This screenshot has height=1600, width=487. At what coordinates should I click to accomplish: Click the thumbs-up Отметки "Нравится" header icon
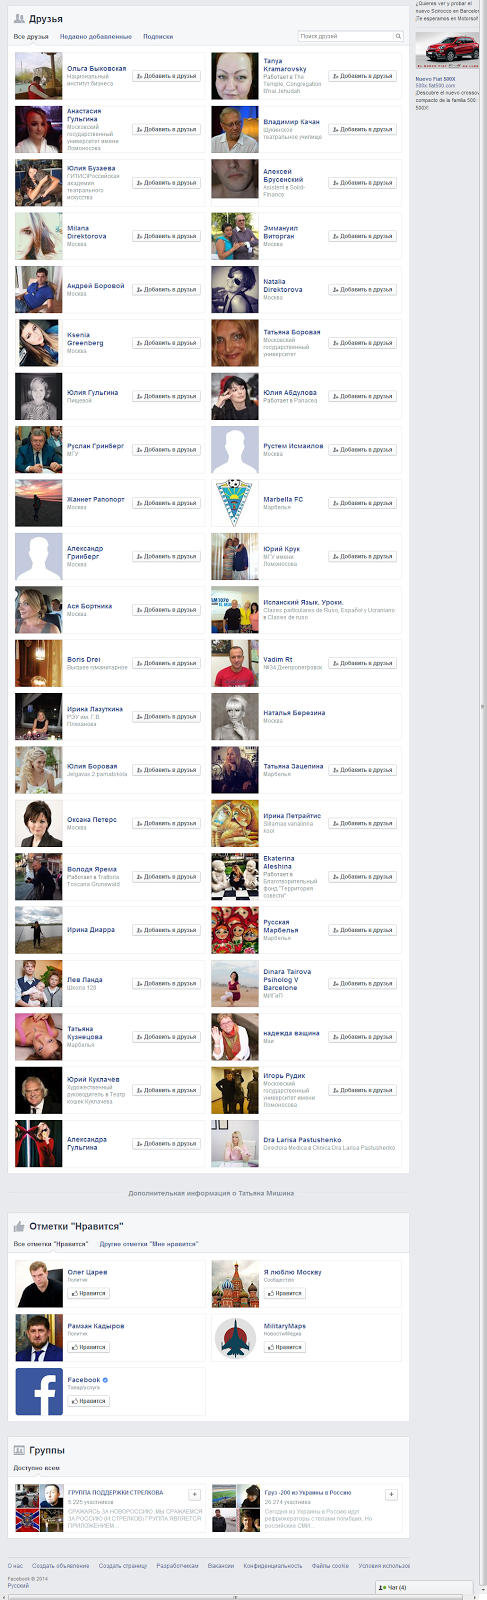point(19,1225)
